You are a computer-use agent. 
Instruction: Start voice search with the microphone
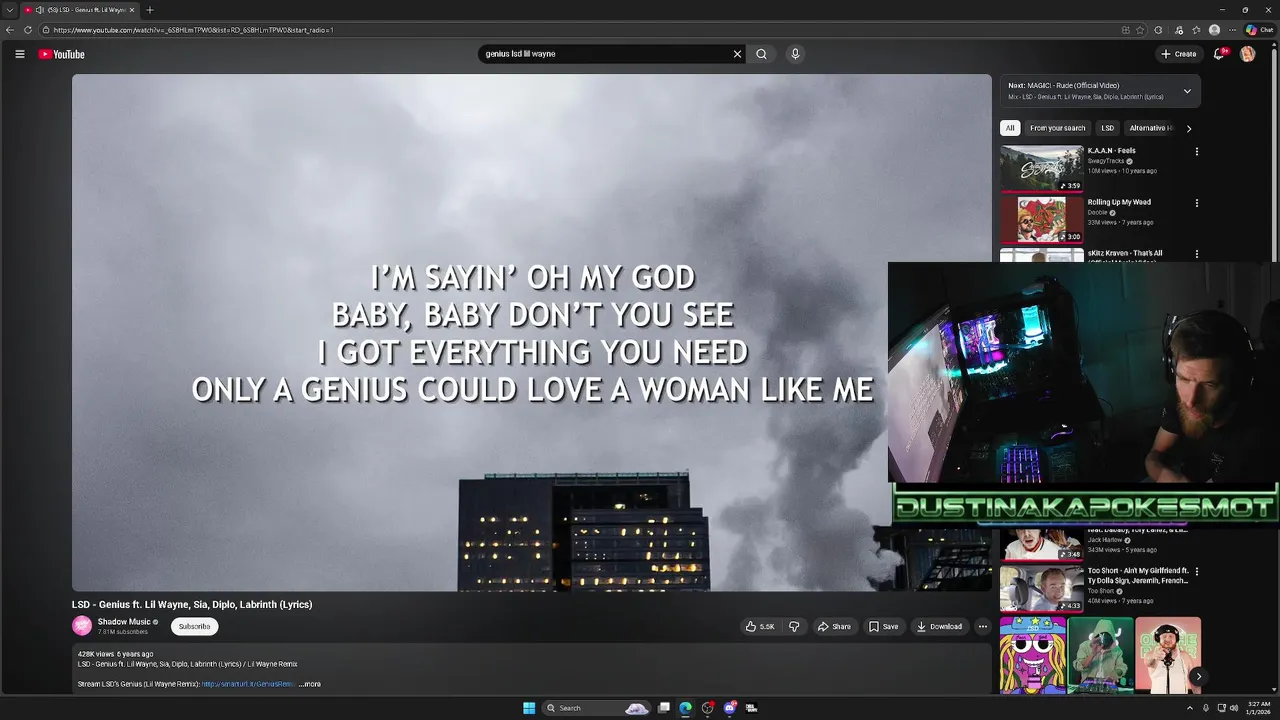click(795, 54)
